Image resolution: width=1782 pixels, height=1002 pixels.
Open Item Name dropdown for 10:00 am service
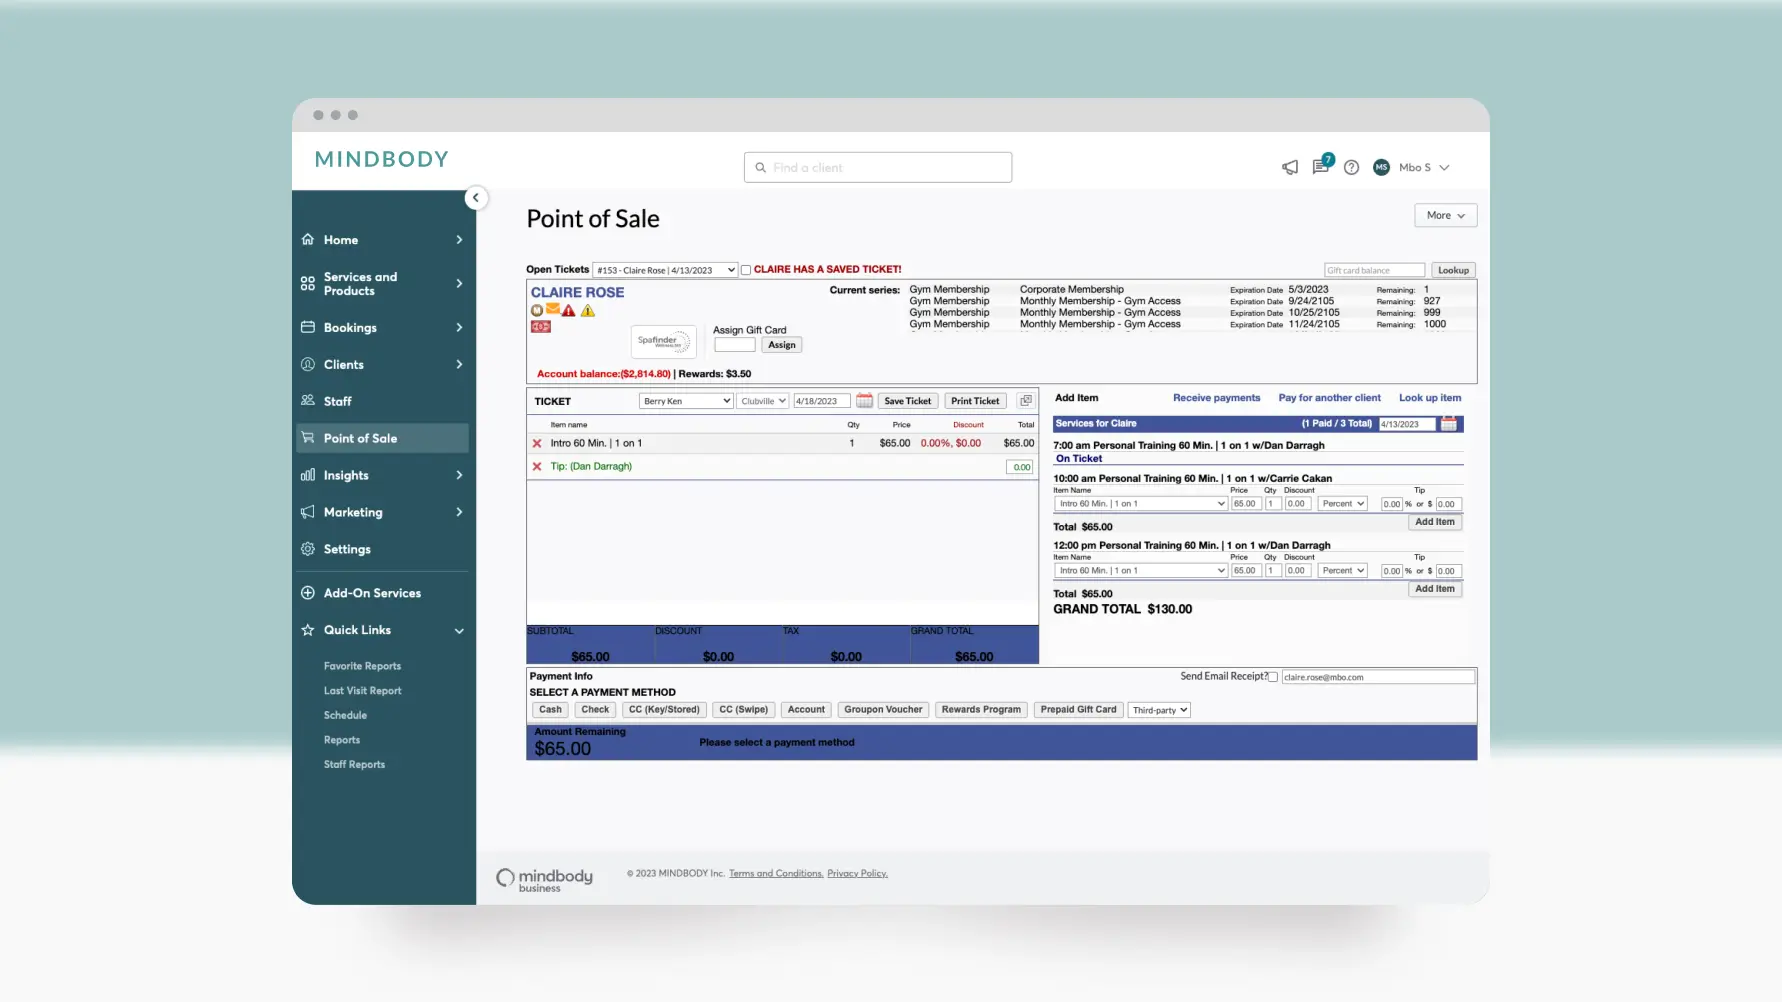[x=1140, y=504]
